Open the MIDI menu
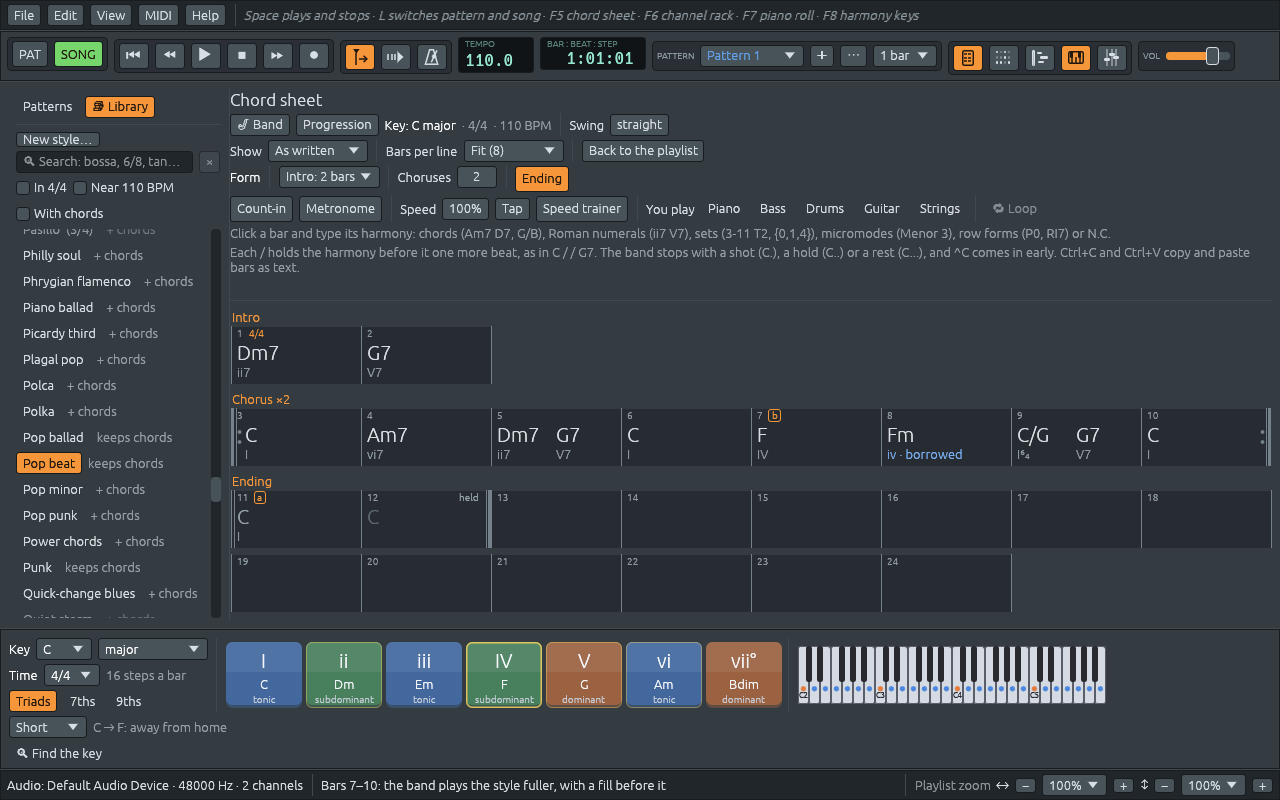The image size is (1280, 800). pos(157,15)
